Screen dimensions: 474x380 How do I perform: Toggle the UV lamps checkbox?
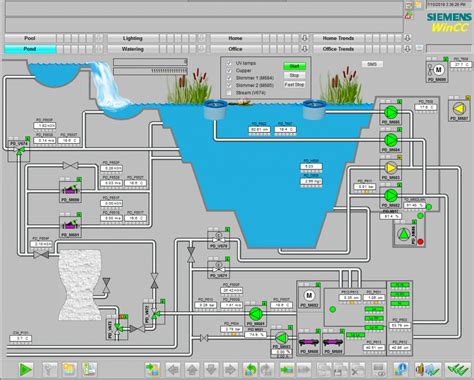[x=229, y=63]
